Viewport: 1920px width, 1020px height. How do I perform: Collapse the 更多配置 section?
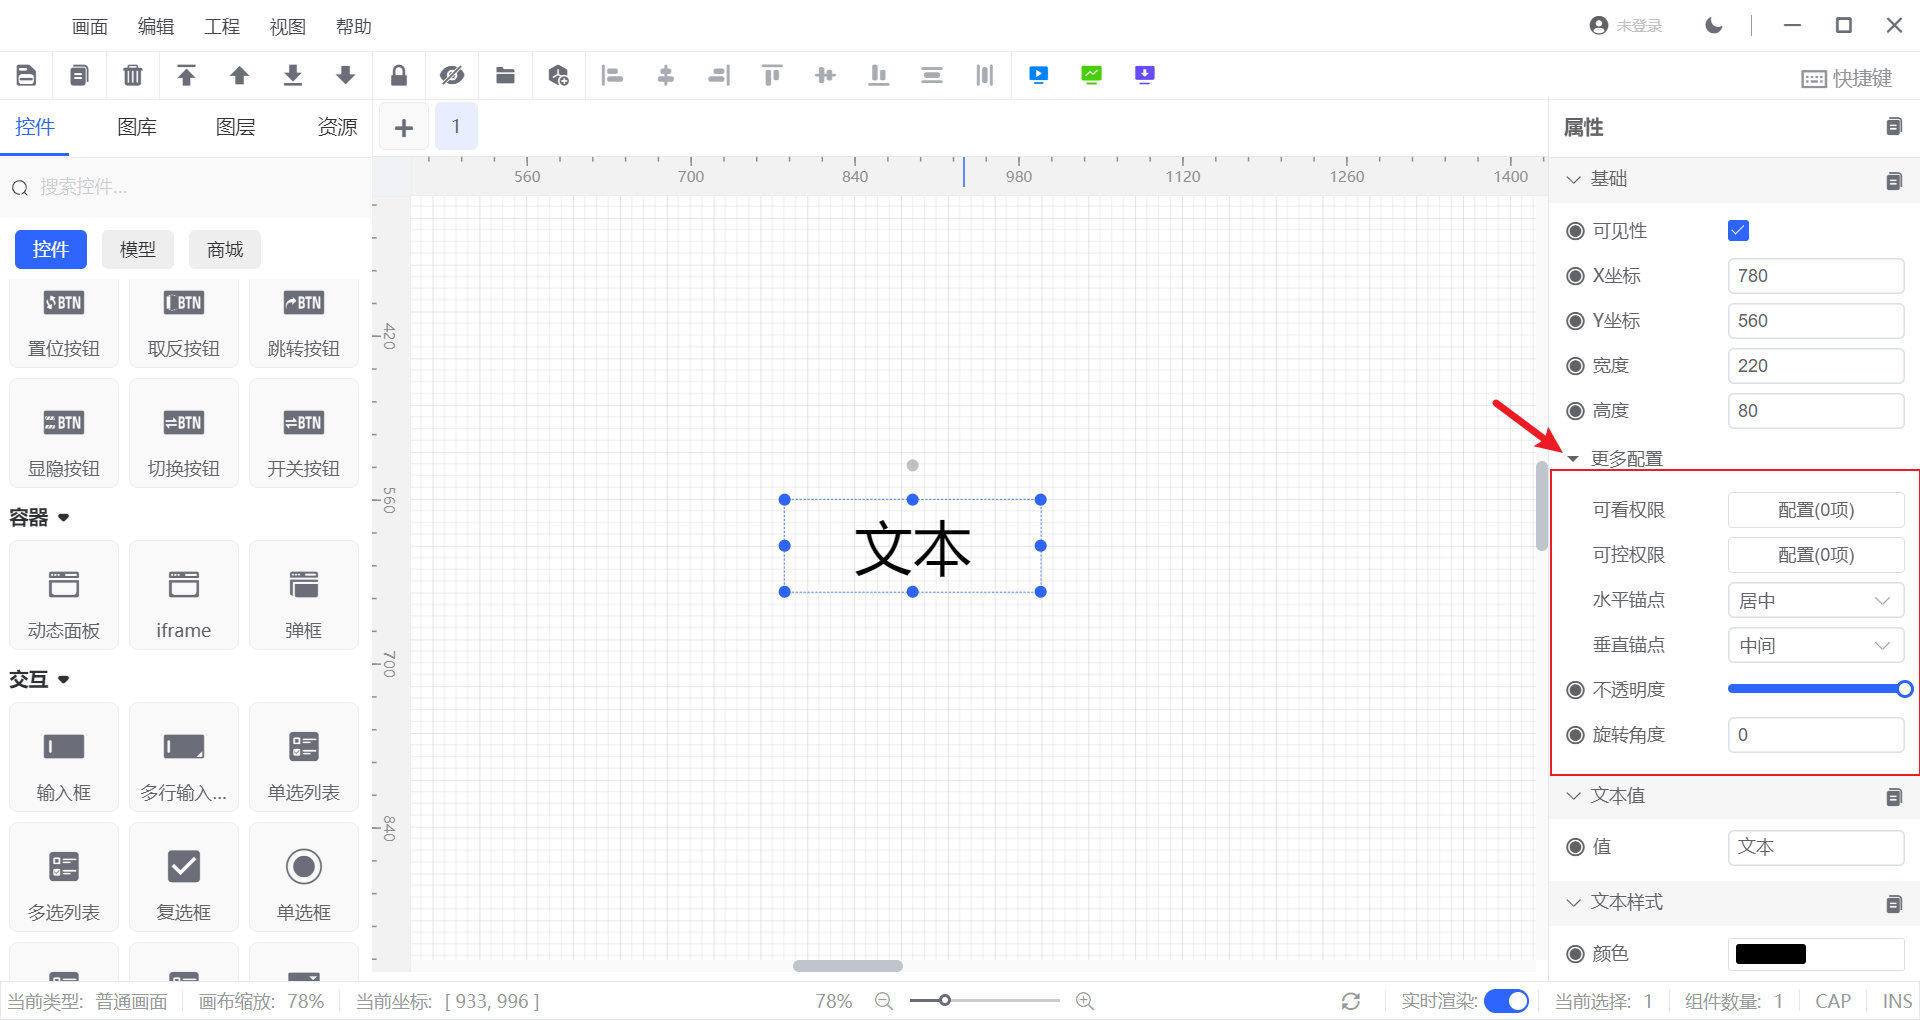tap(1574, 459)
